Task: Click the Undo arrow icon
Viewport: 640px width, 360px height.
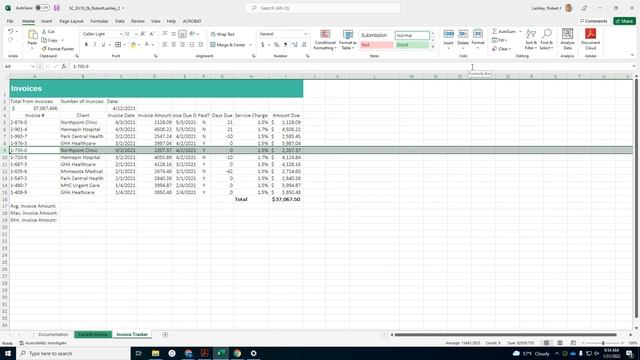Action: pos(11,31)
